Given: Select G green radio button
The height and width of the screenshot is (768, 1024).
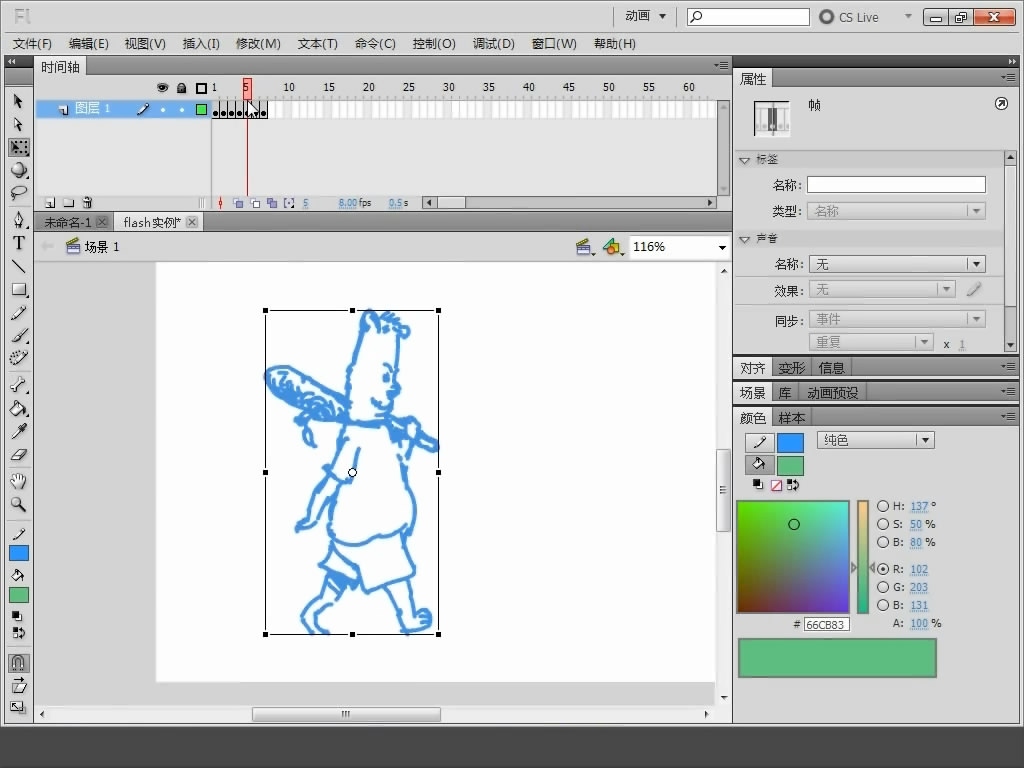Looking at the screenshot, I should (x=883, y=587).
